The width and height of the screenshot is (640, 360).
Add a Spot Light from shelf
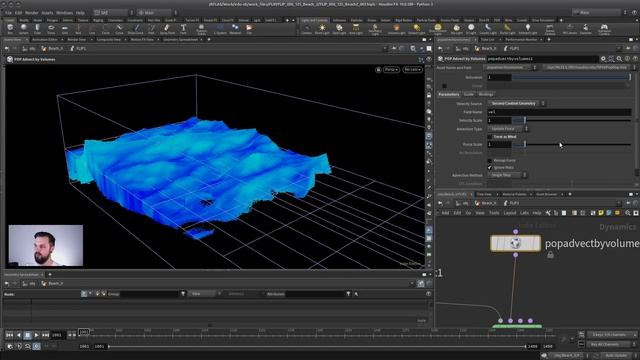tap(339, 29)
